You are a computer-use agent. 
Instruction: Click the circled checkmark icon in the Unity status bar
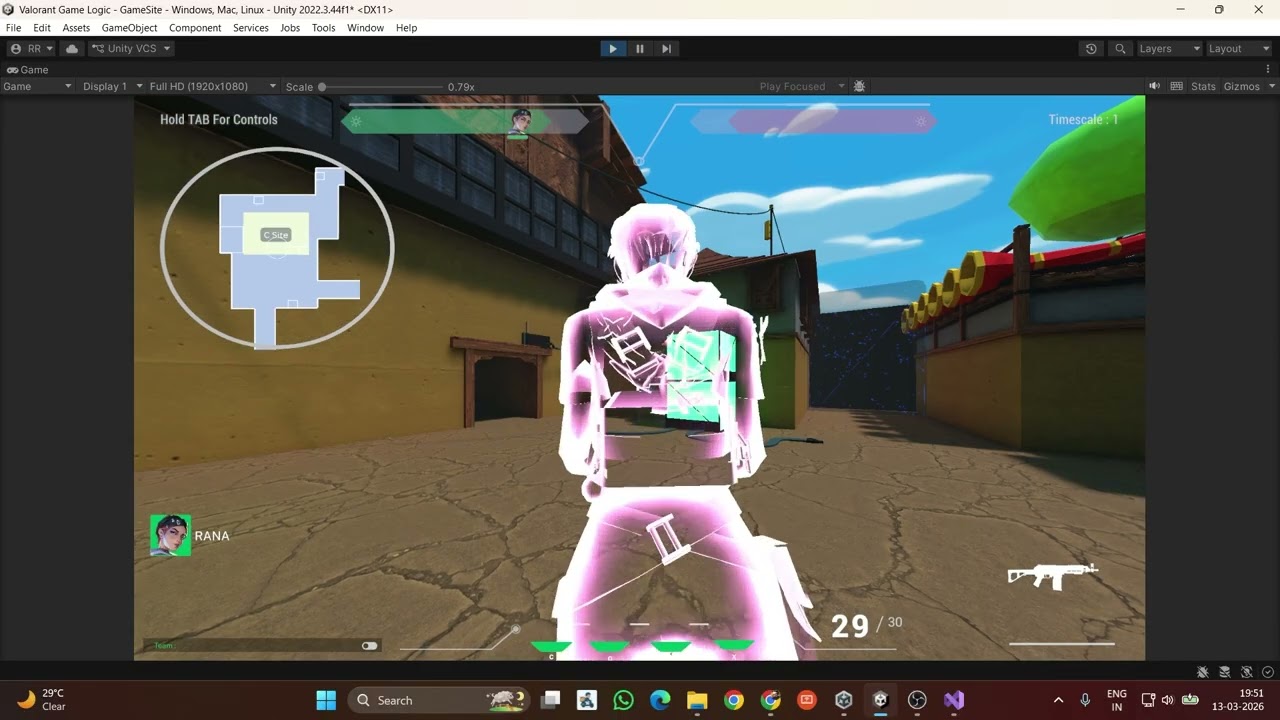tap(1268, 672)
